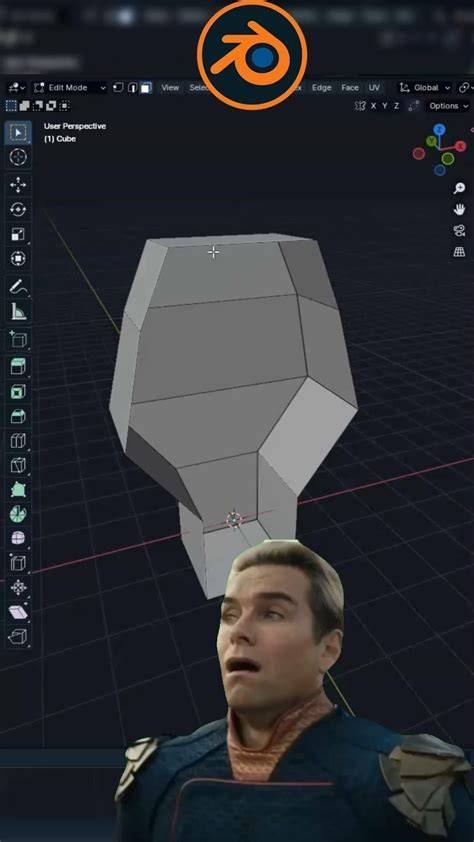Select the Move tool
The height and width of the screenshot is (842, 474).
tap(18, 185)
